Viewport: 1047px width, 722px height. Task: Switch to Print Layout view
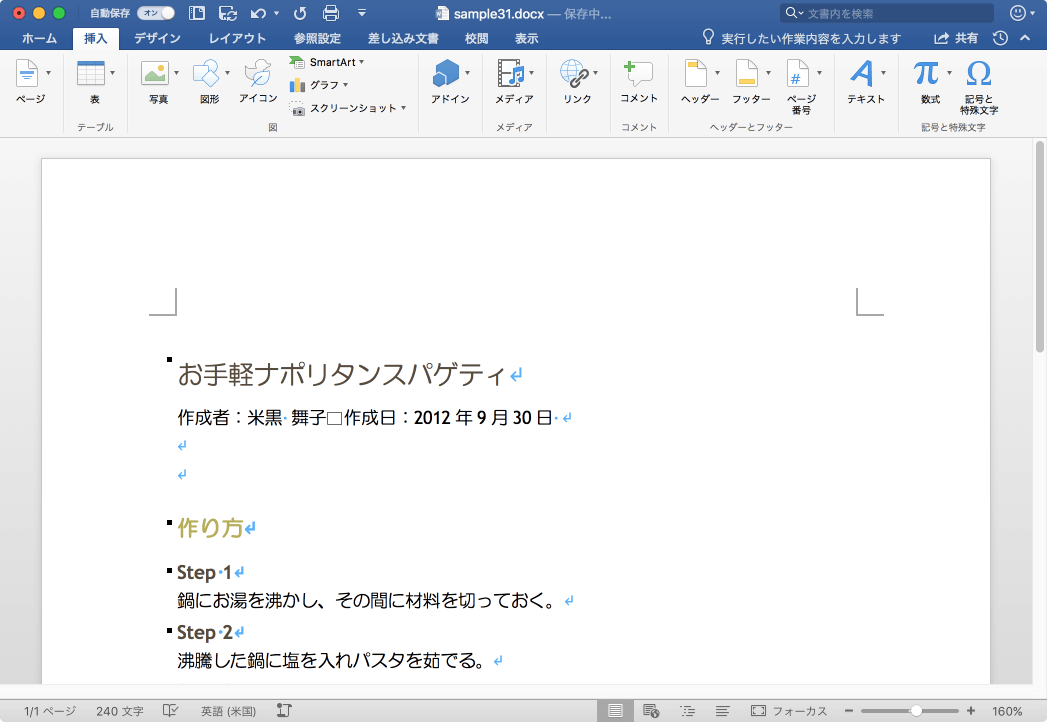[615, 711]
